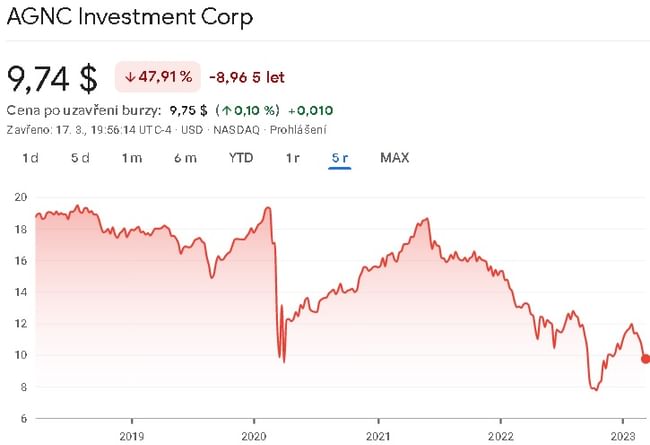
Task: Click the 2022 label on x-axis
Action: tap(500, 436)
